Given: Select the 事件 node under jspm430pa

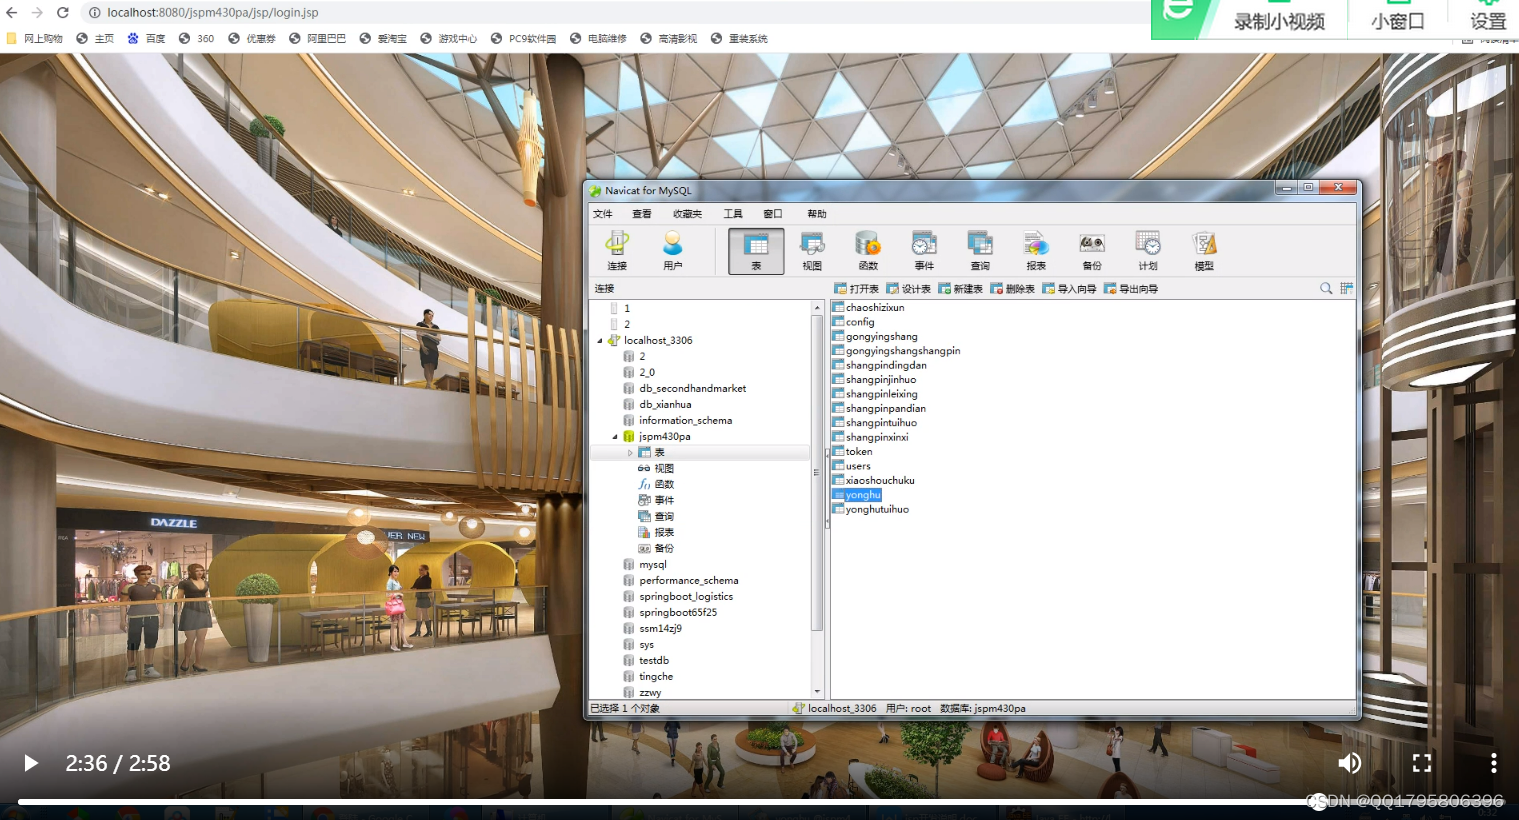Looking at the screenshot, I should pyautogui.click(x=664, y=501).
